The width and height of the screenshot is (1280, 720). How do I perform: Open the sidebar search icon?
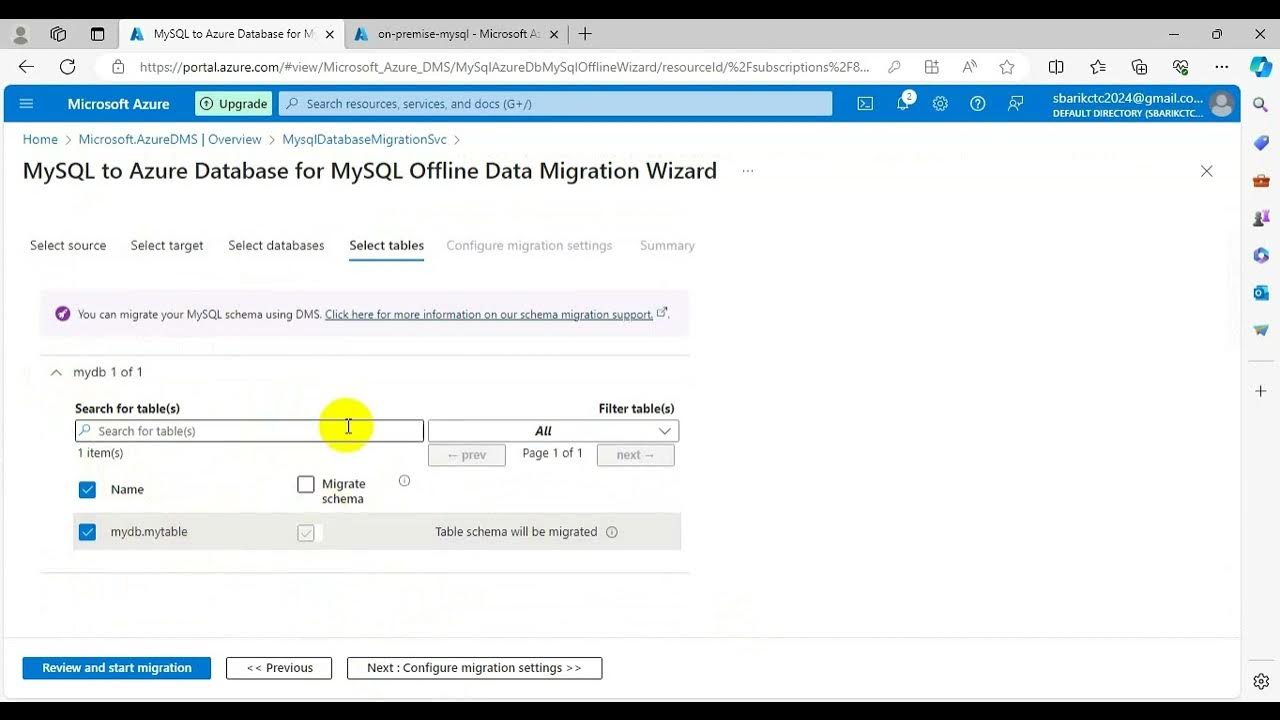coord(1261,105)
